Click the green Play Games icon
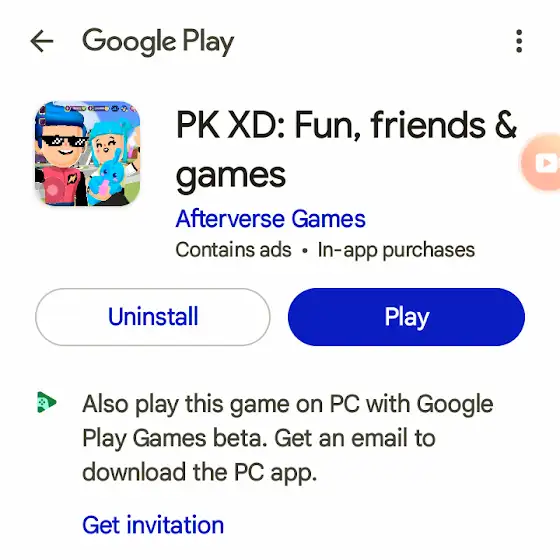Viewport: 560px width, 560px height. pyautogui.click(x=47, y=402)
